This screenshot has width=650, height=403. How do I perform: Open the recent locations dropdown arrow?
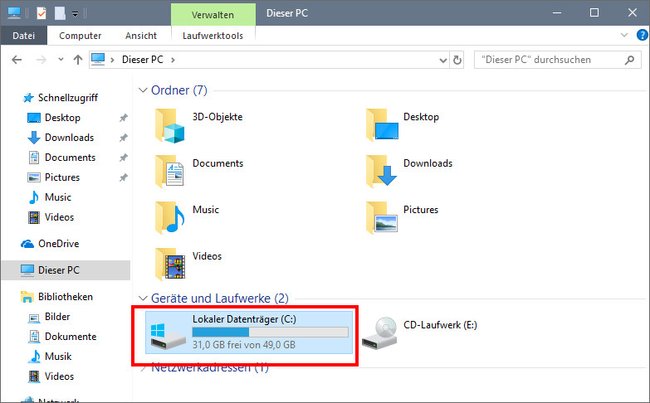[61, 60]
